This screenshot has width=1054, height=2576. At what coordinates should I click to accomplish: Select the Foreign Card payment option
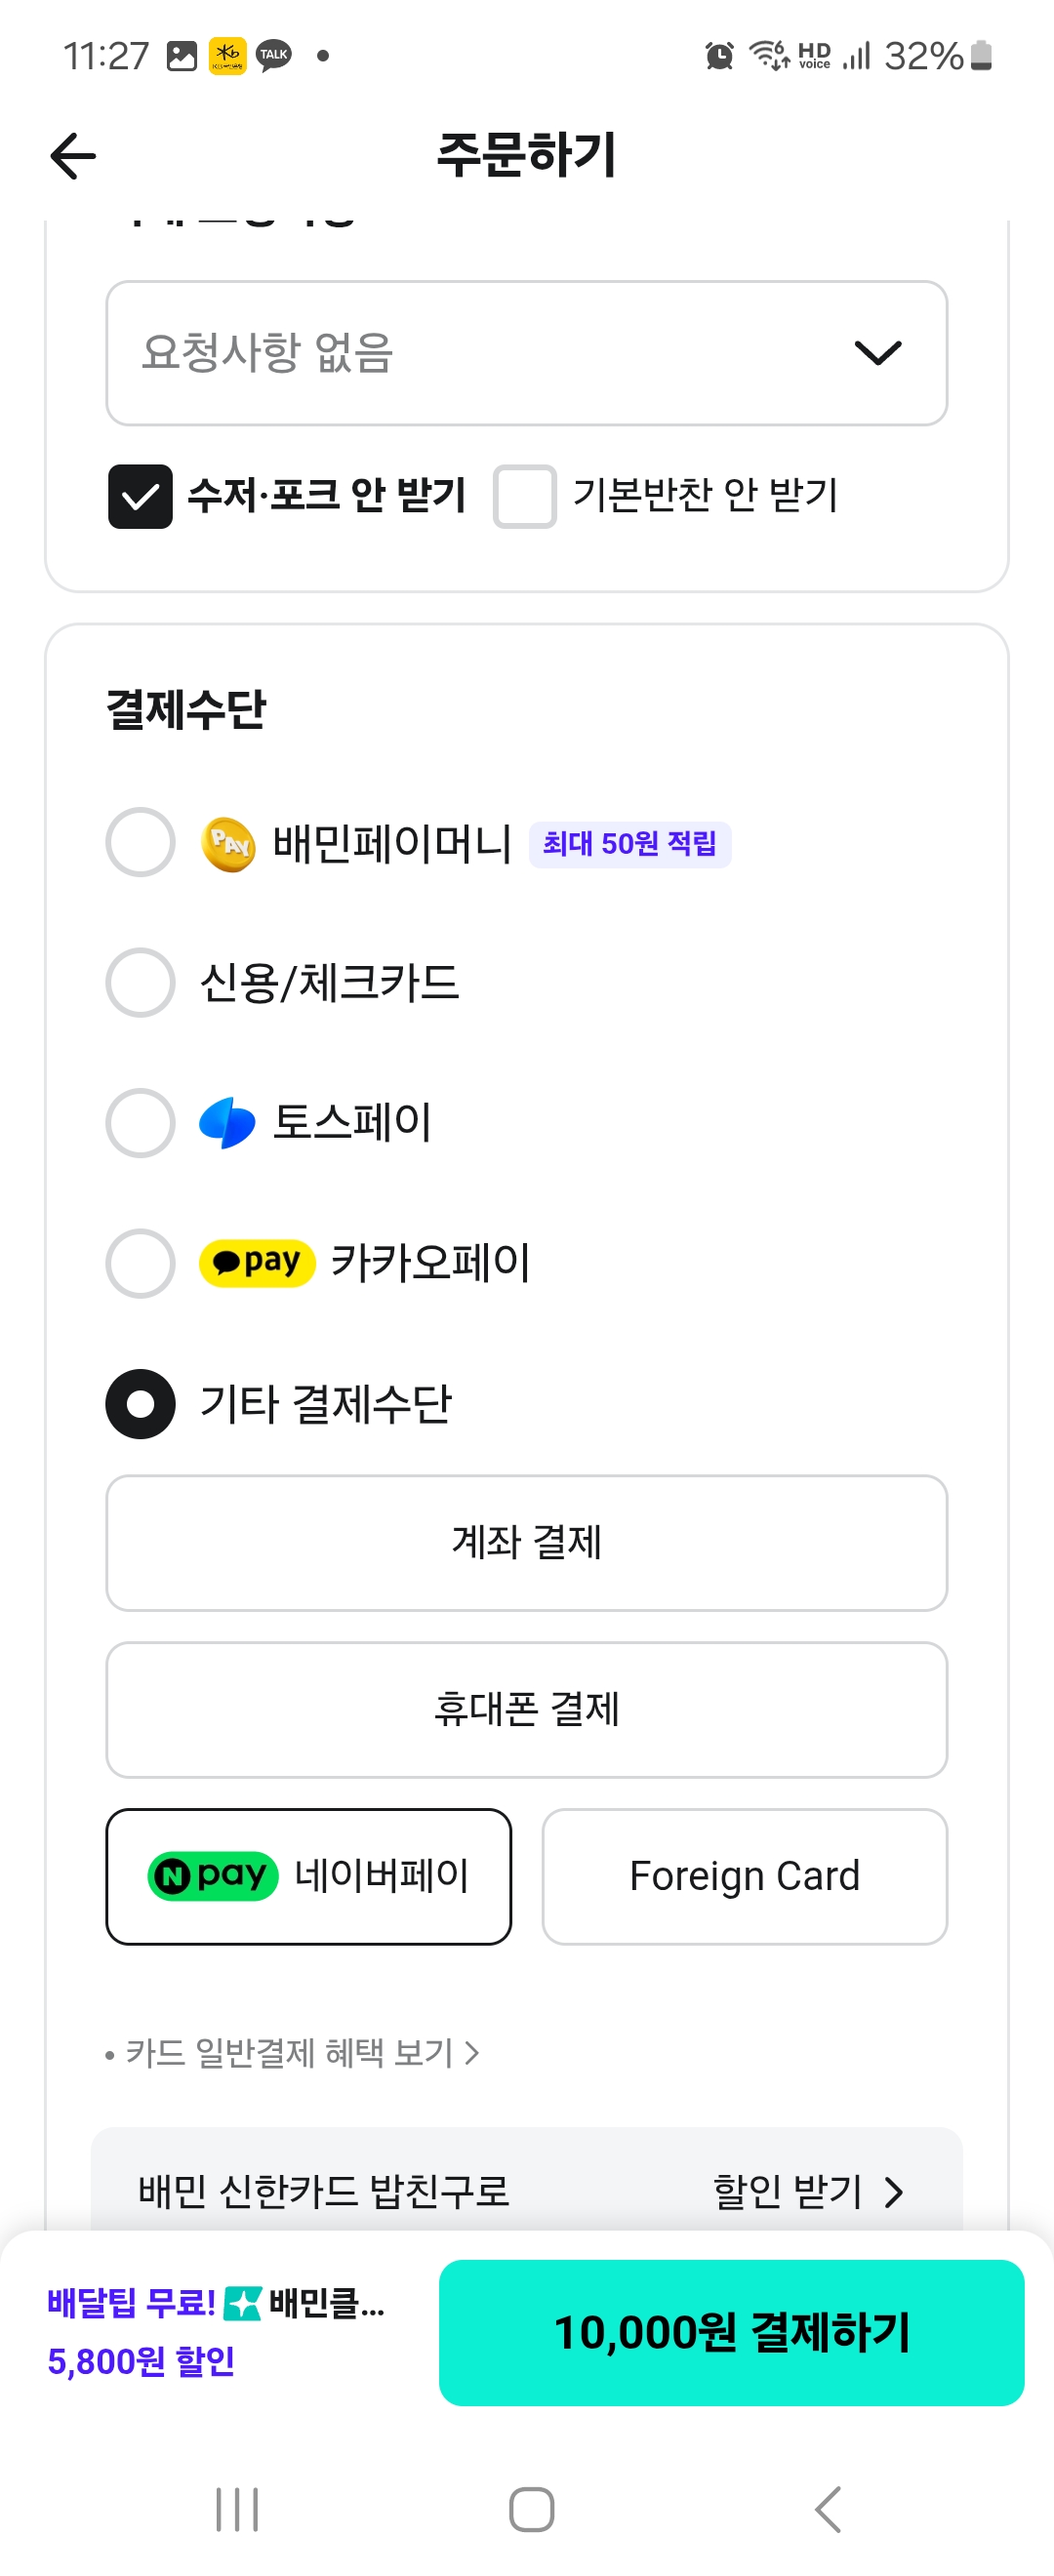tap(744, 1876)
